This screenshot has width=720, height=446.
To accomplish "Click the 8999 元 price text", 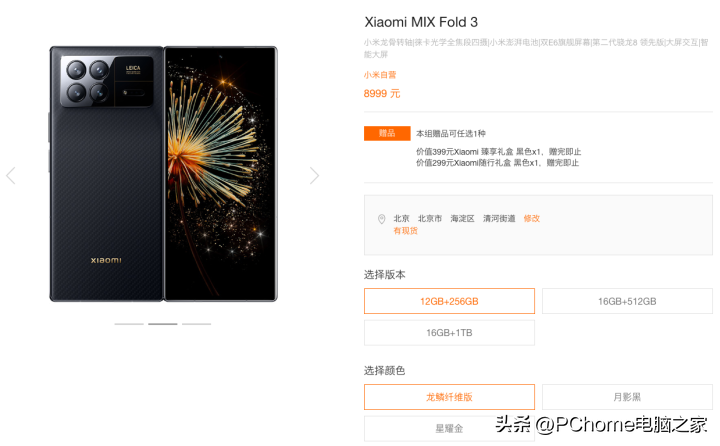I will click(x=382, y=94).
